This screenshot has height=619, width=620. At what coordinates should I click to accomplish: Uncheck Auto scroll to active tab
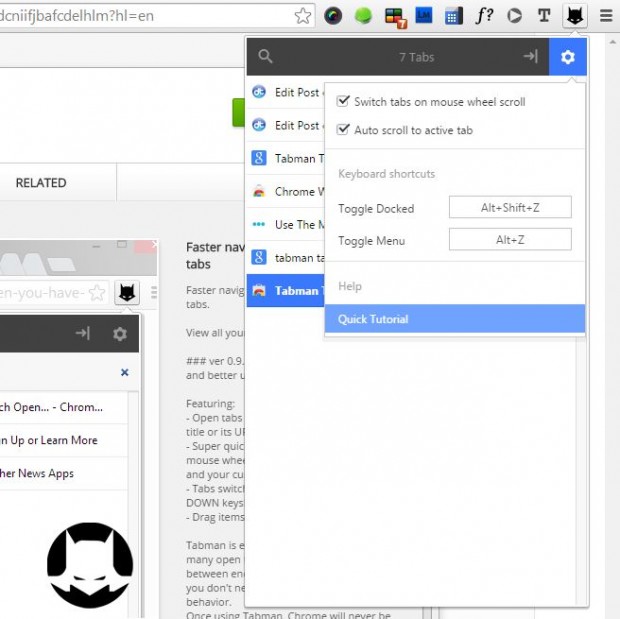343,130
